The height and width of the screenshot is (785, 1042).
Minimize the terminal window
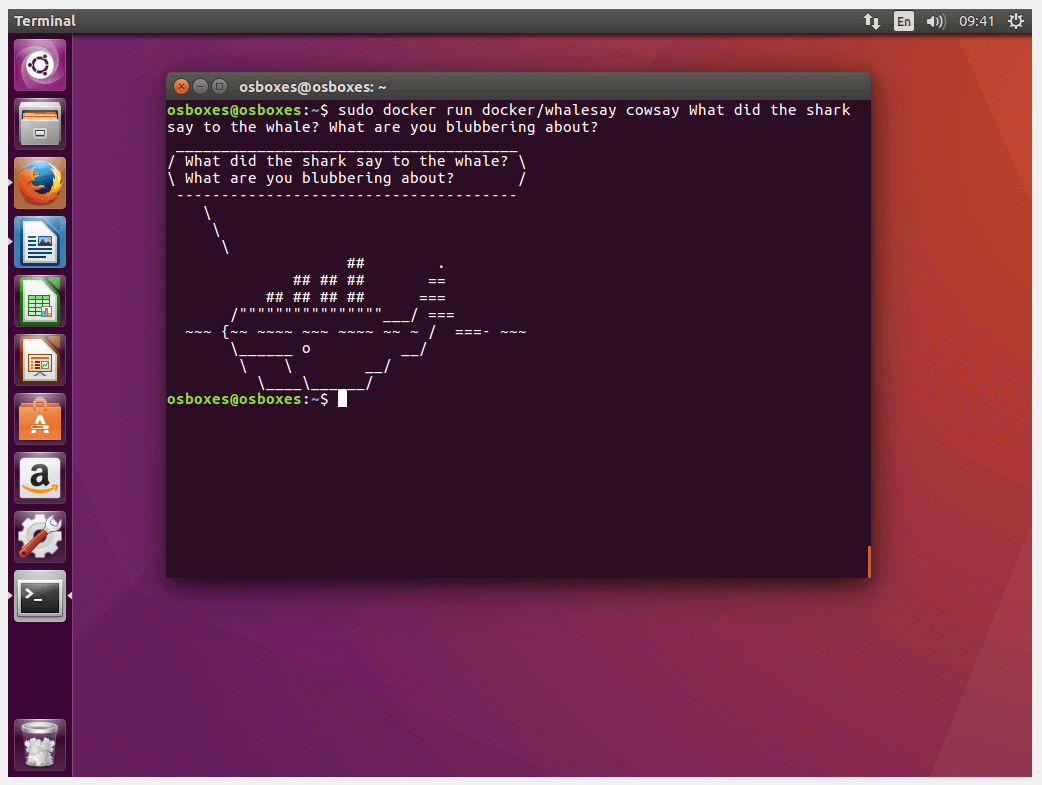(200, 86)
